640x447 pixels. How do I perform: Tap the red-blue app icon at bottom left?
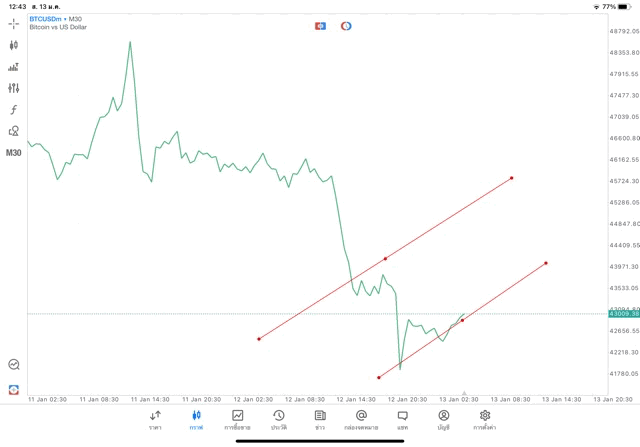point(14,389)
